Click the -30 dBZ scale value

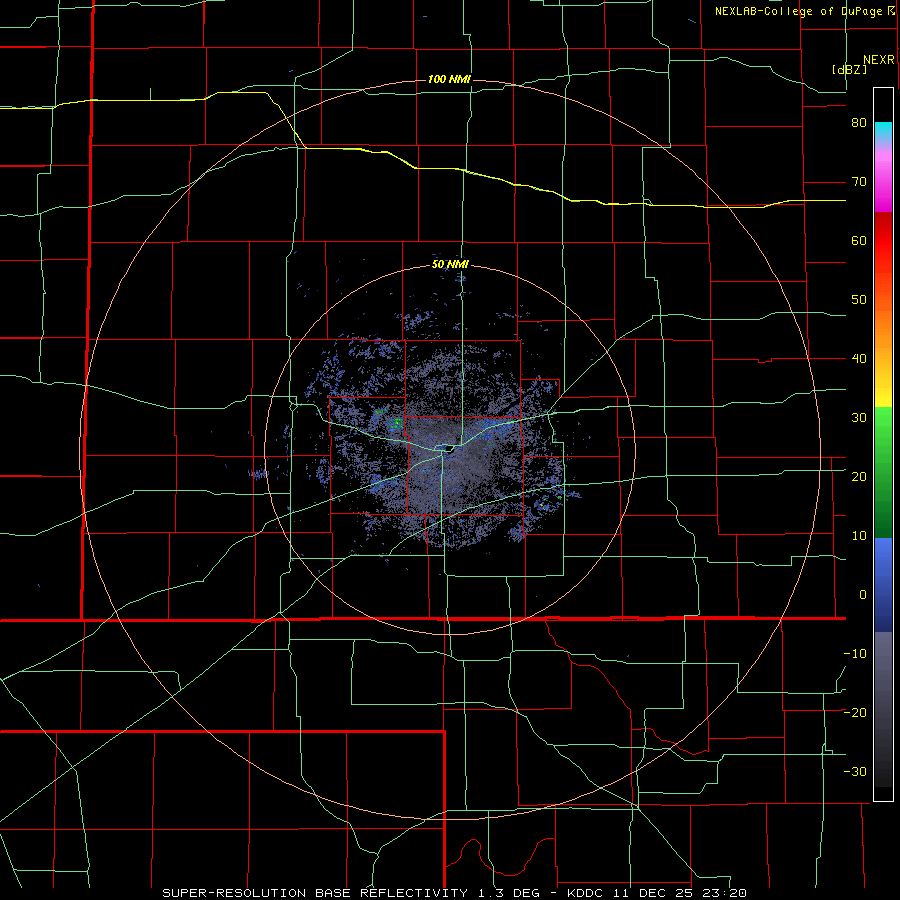pyautogui.click(x=855, y=771)
